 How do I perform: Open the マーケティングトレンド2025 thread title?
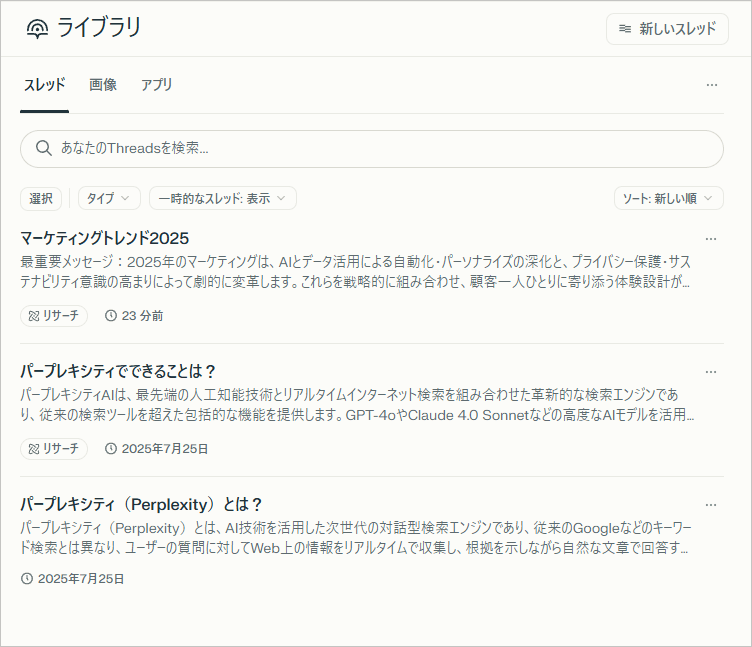coord(105,238)
